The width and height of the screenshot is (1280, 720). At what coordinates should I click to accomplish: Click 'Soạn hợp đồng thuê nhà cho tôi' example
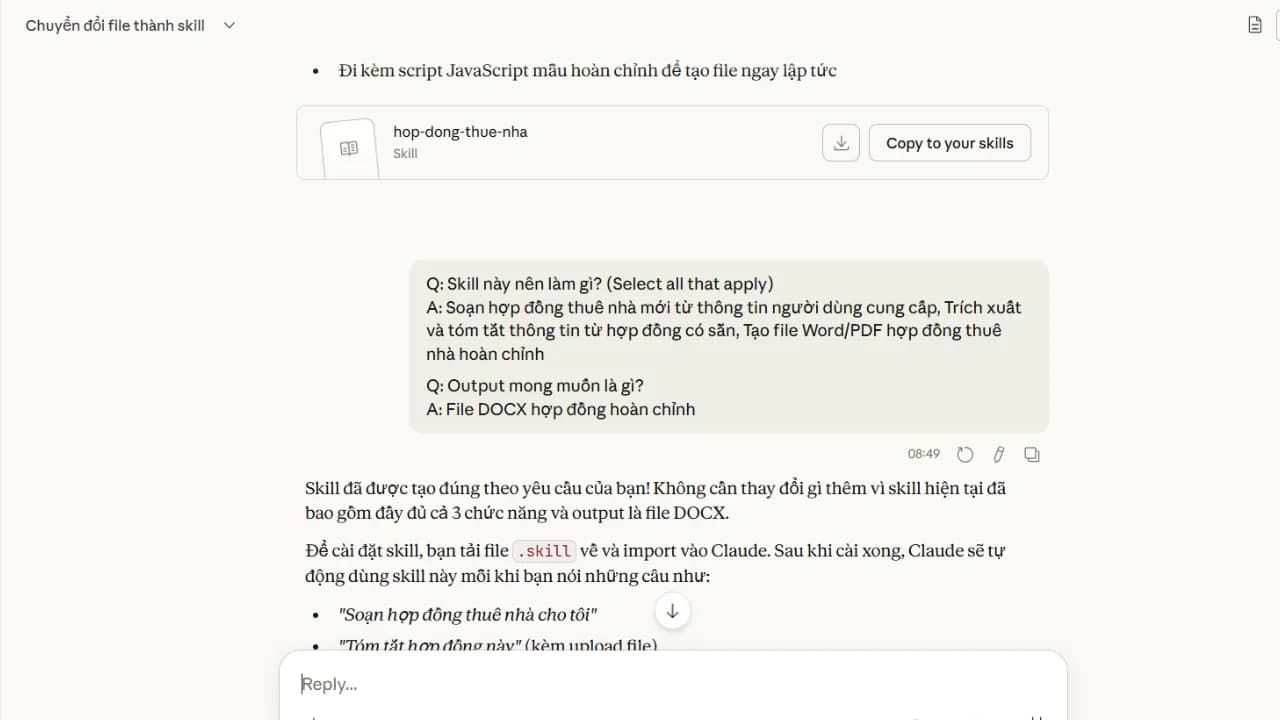coord(468,614)
